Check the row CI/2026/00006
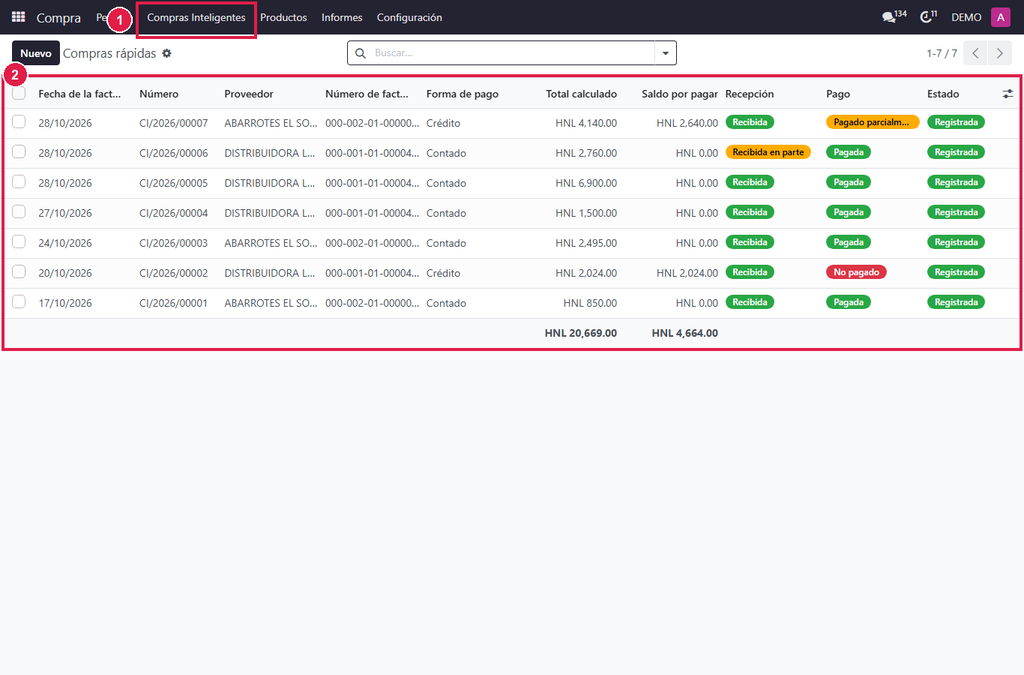 [x=19, y=152]
